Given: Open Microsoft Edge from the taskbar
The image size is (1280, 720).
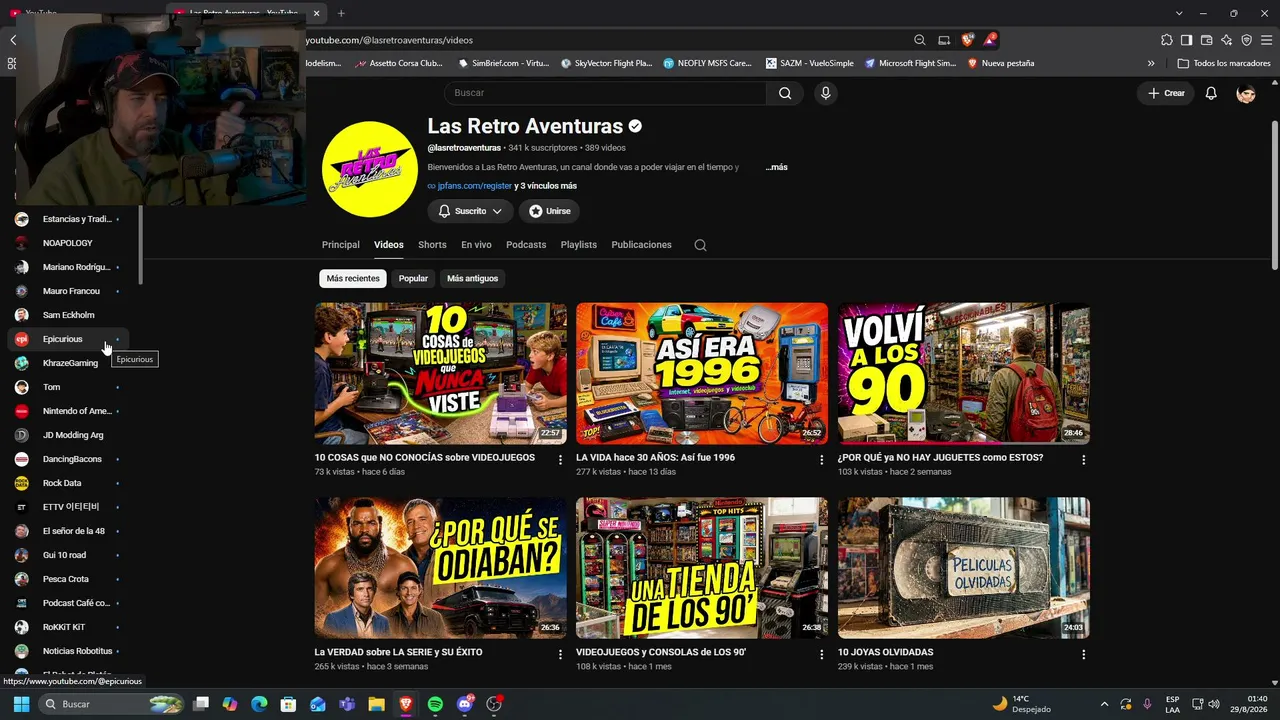Looking at the screenshot, I should tap(259, 704).
